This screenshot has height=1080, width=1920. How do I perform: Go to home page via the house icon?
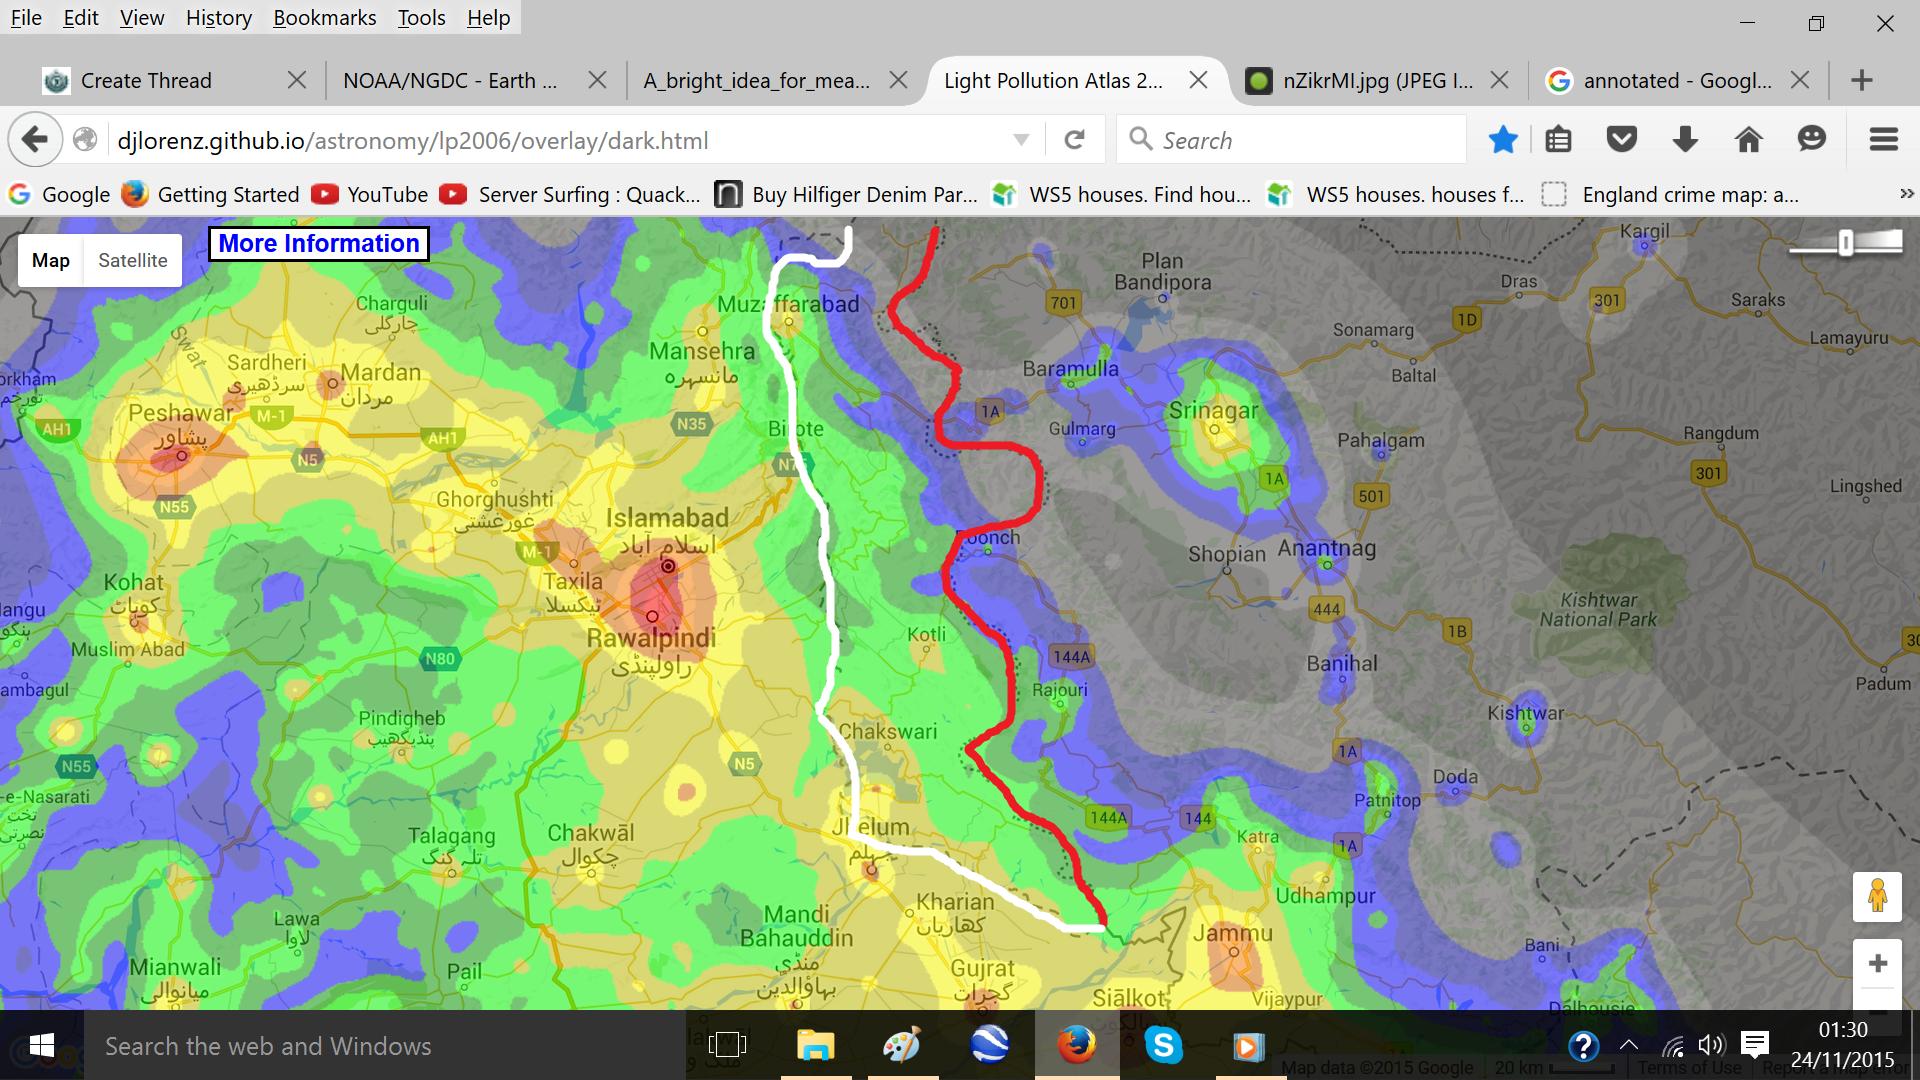point(1748,140)
